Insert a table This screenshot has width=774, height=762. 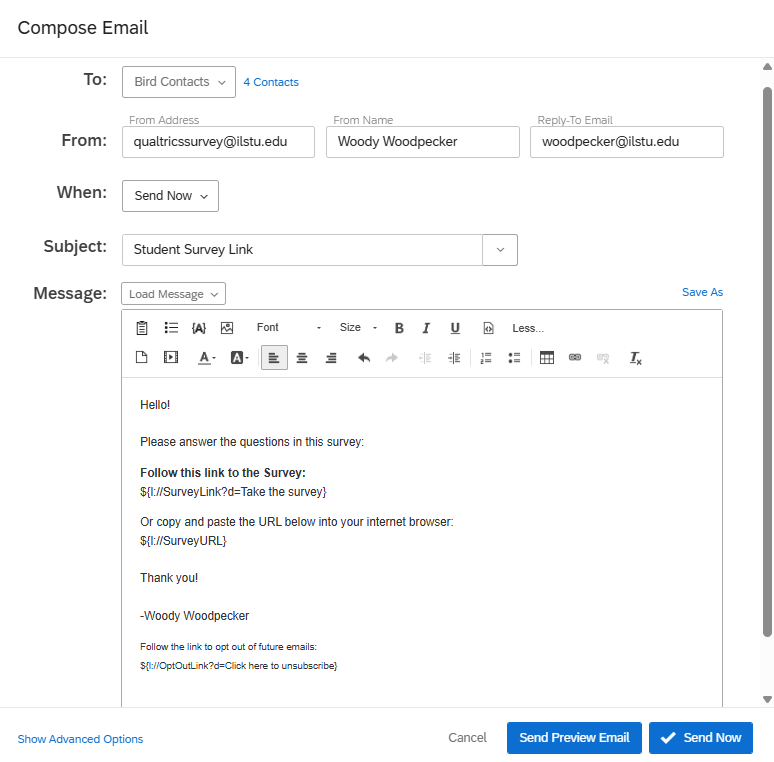coord(547,358)
